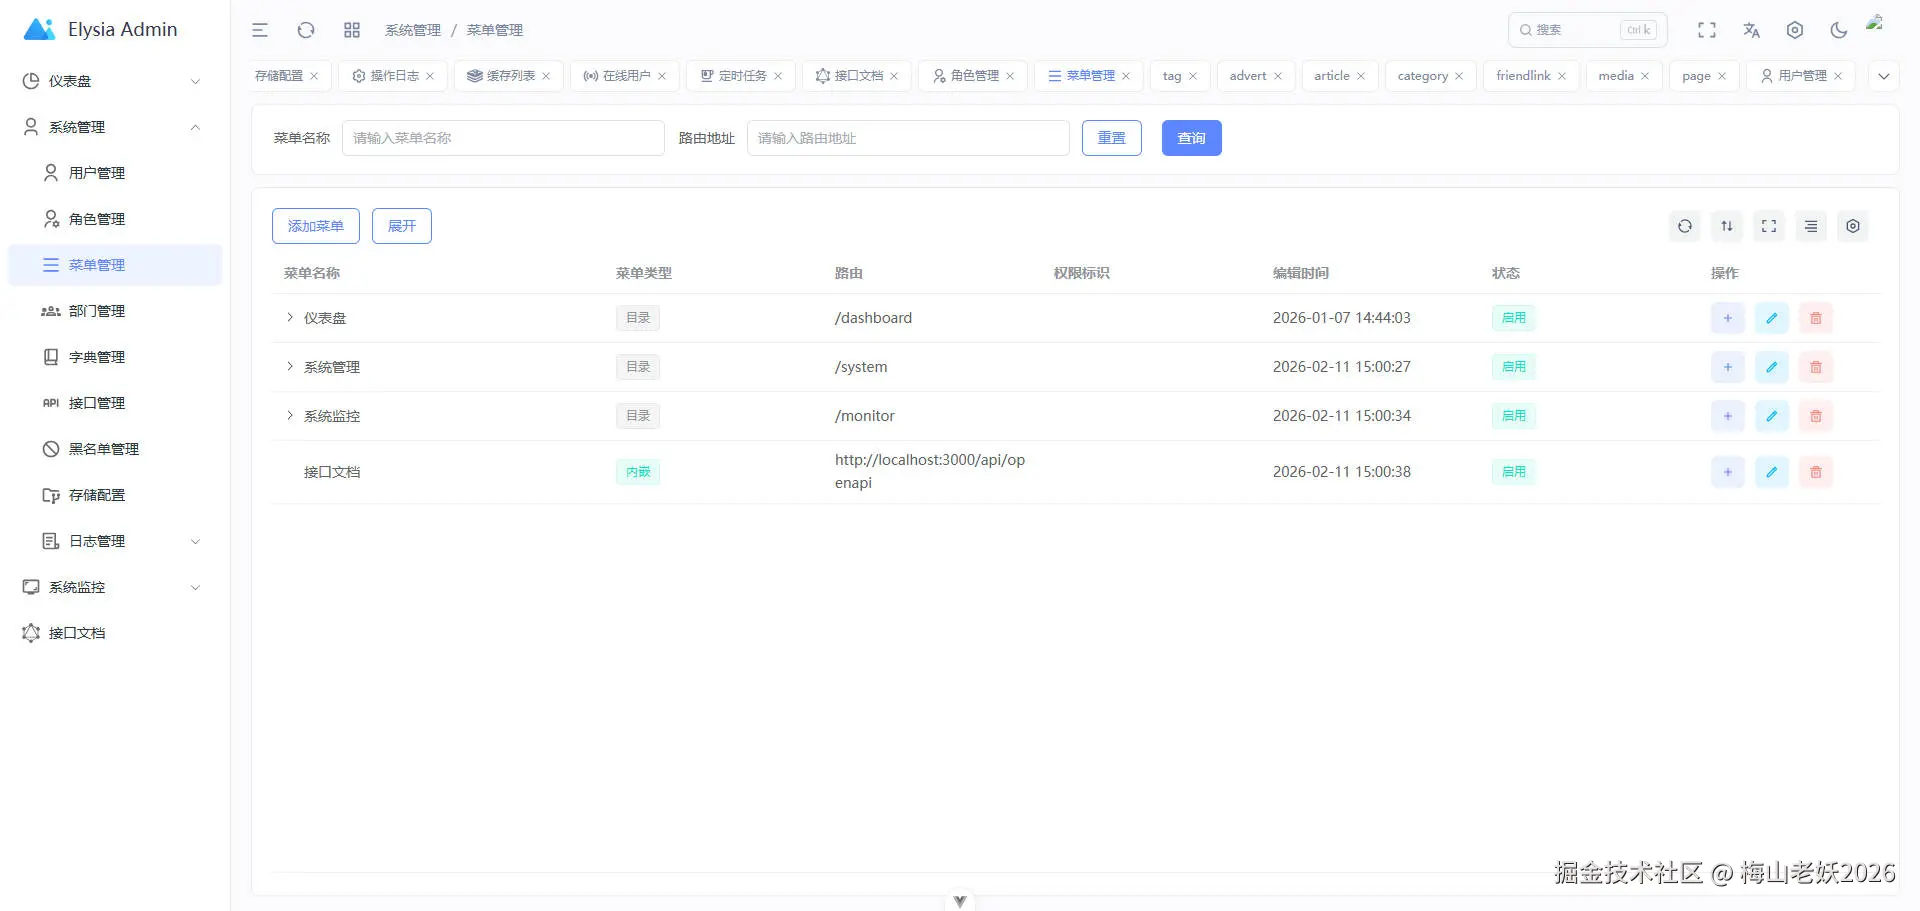Edit the 系统管理 menu row
The width and height of the screenshot is (1920, 911).
tap(1772, 367)
